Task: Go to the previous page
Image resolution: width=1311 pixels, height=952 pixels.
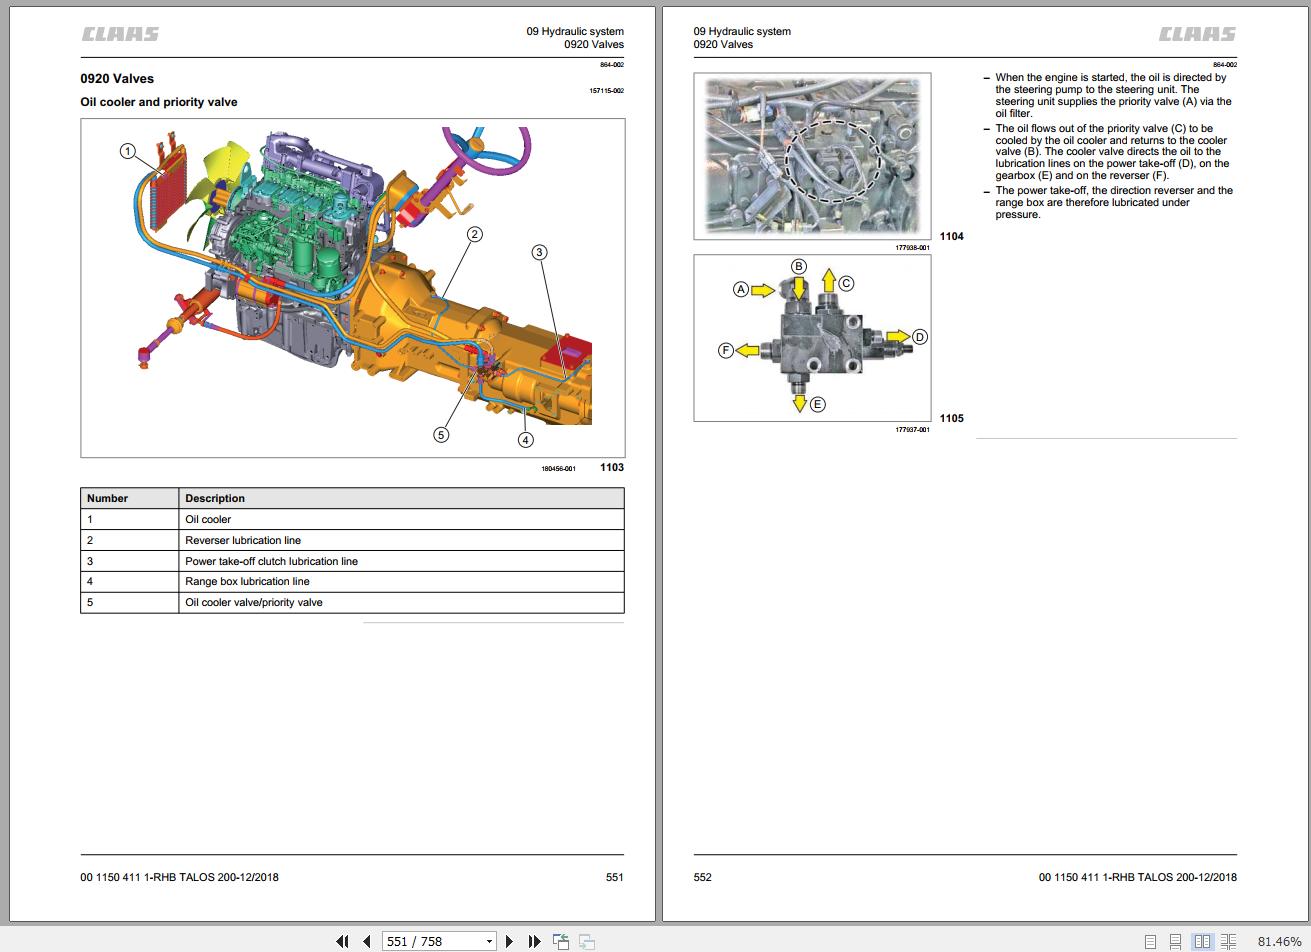Action: click(366, 941)
